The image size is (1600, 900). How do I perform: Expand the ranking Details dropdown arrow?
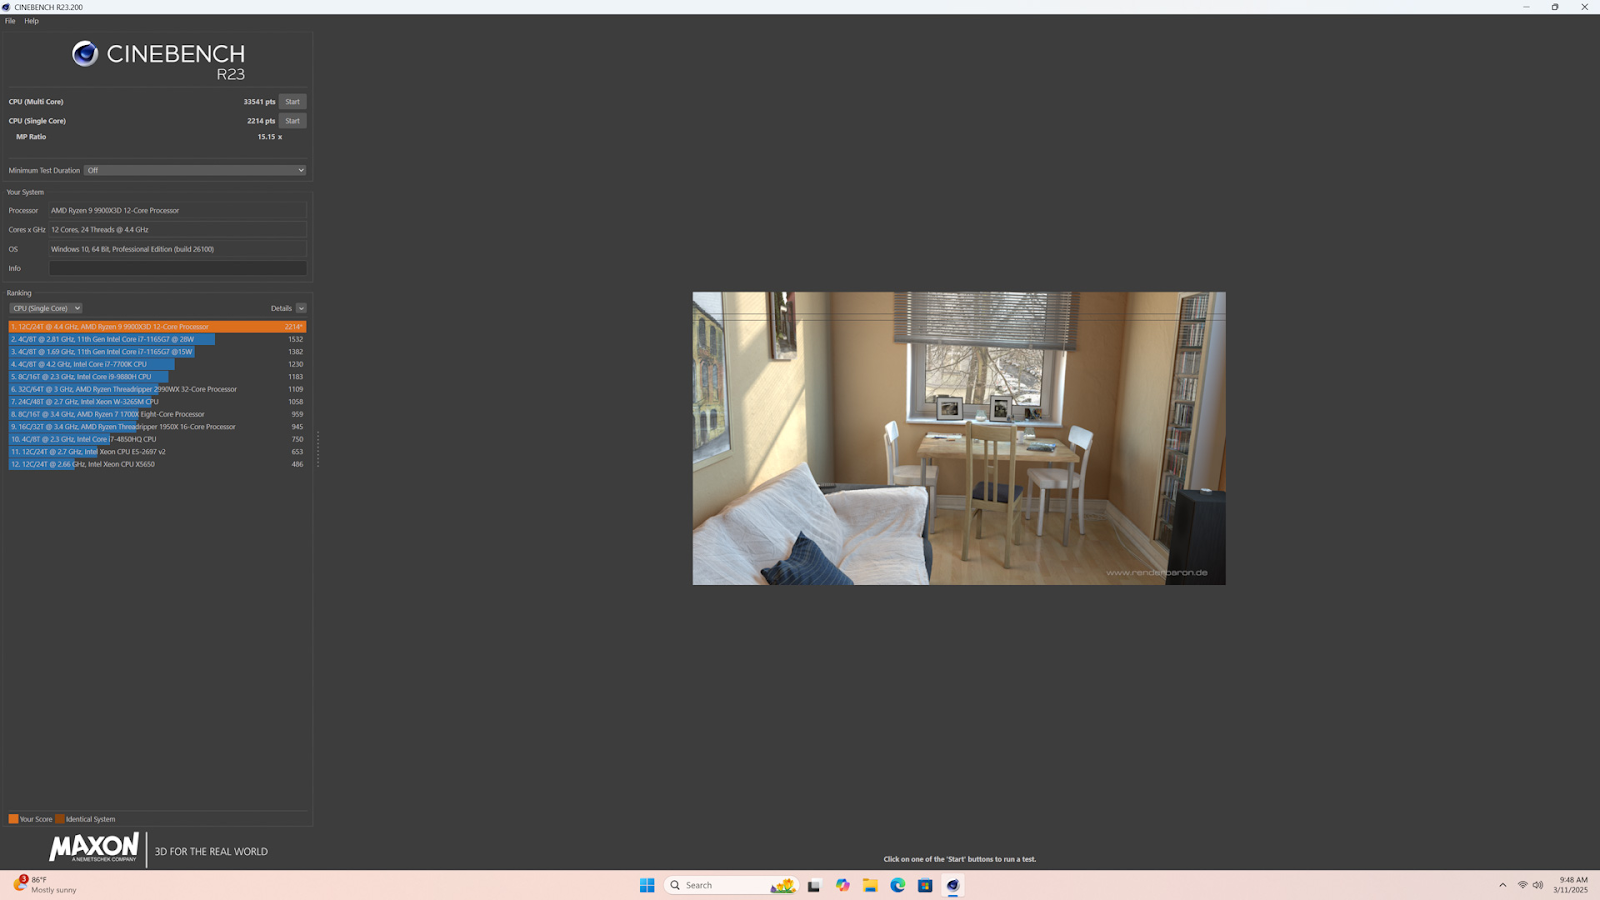point(301,308)
